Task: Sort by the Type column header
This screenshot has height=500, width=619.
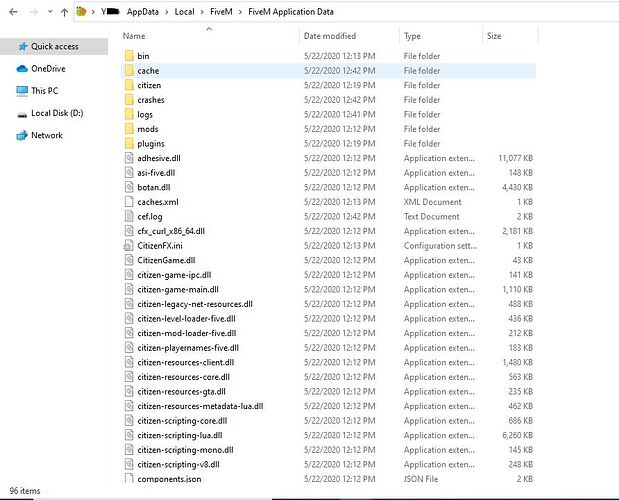Action: click(x=412, y=36)
